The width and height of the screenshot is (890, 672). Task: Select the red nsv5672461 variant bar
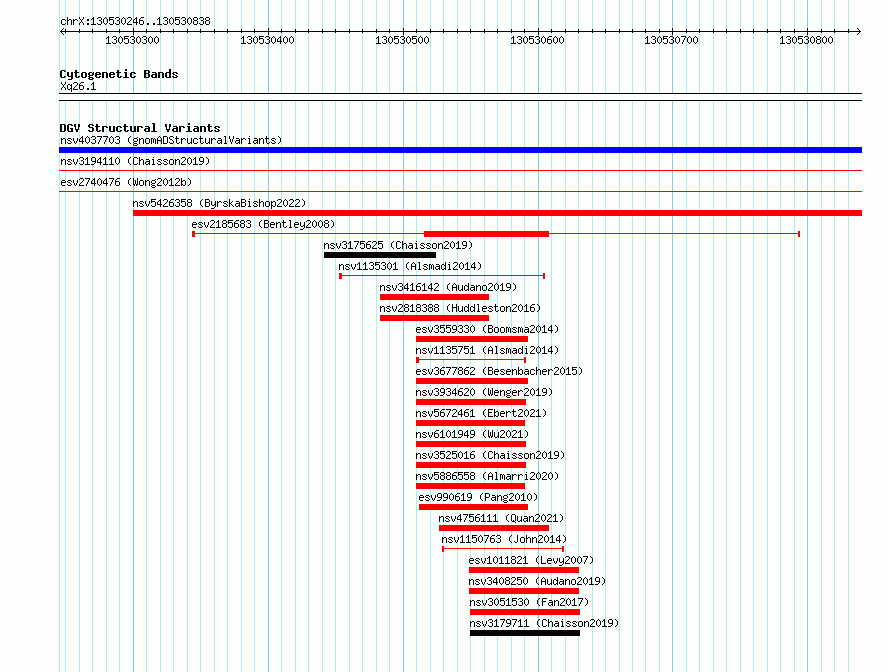click(x=470, y=423)
